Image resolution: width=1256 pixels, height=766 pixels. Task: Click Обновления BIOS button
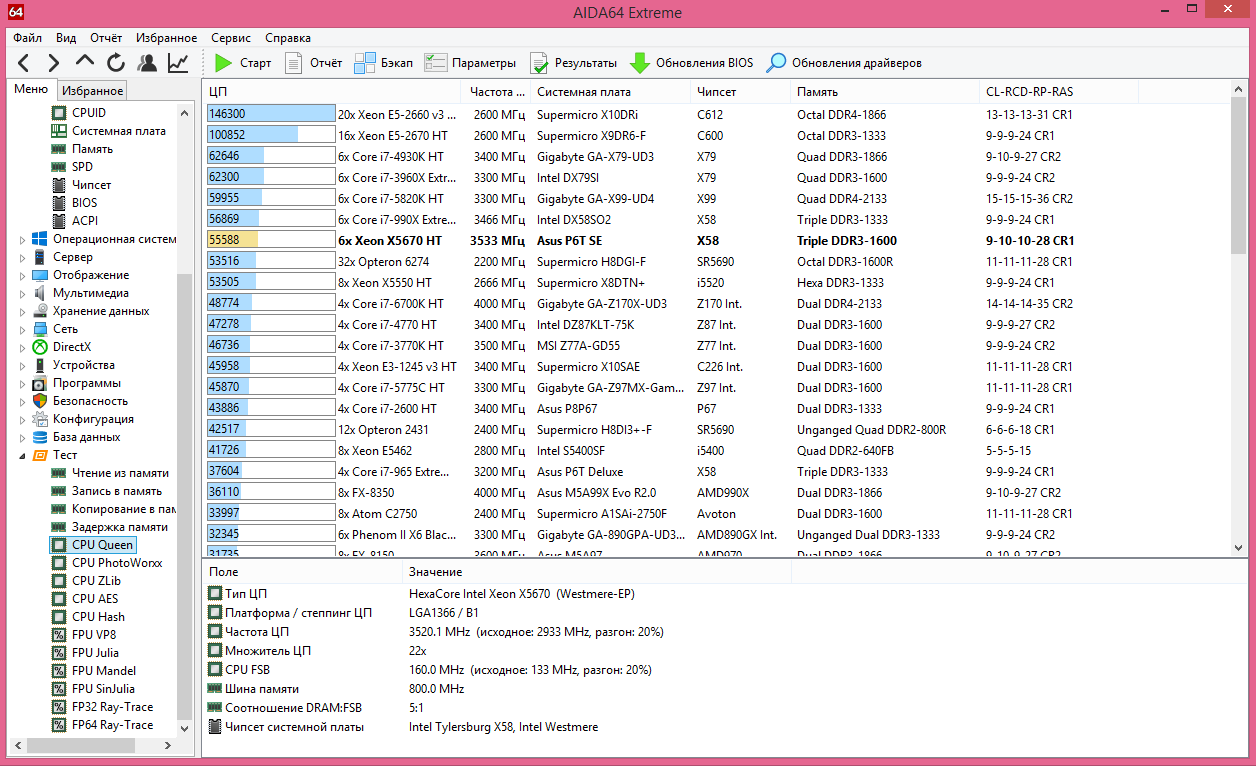[x=691, y=63]
